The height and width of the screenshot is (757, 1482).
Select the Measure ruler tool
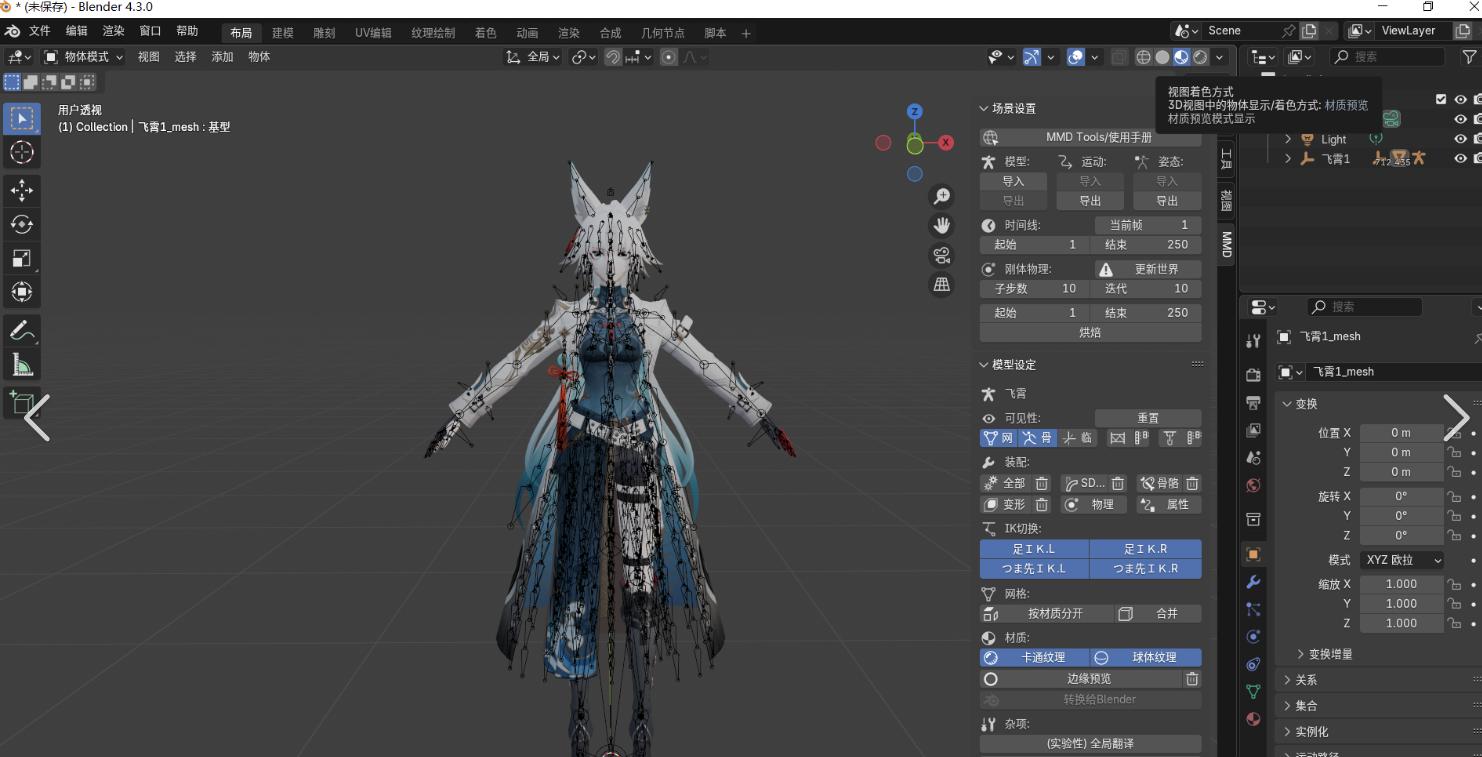22,364
